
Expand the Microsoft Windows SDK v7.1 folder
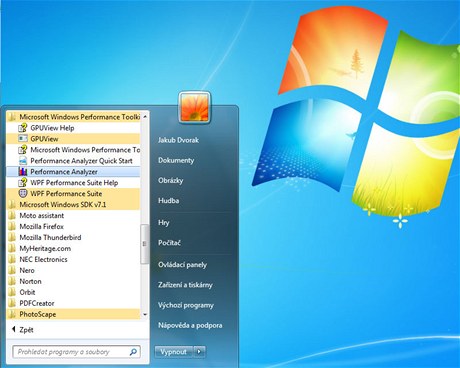tap(73, 205)
